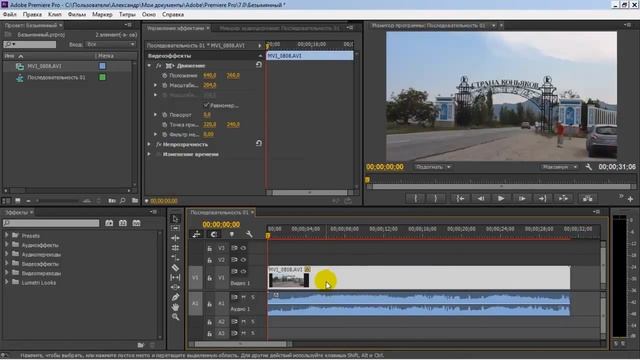Toggle V2 track output eye
This screenshot has width=640, height=360.
[243, 260]
